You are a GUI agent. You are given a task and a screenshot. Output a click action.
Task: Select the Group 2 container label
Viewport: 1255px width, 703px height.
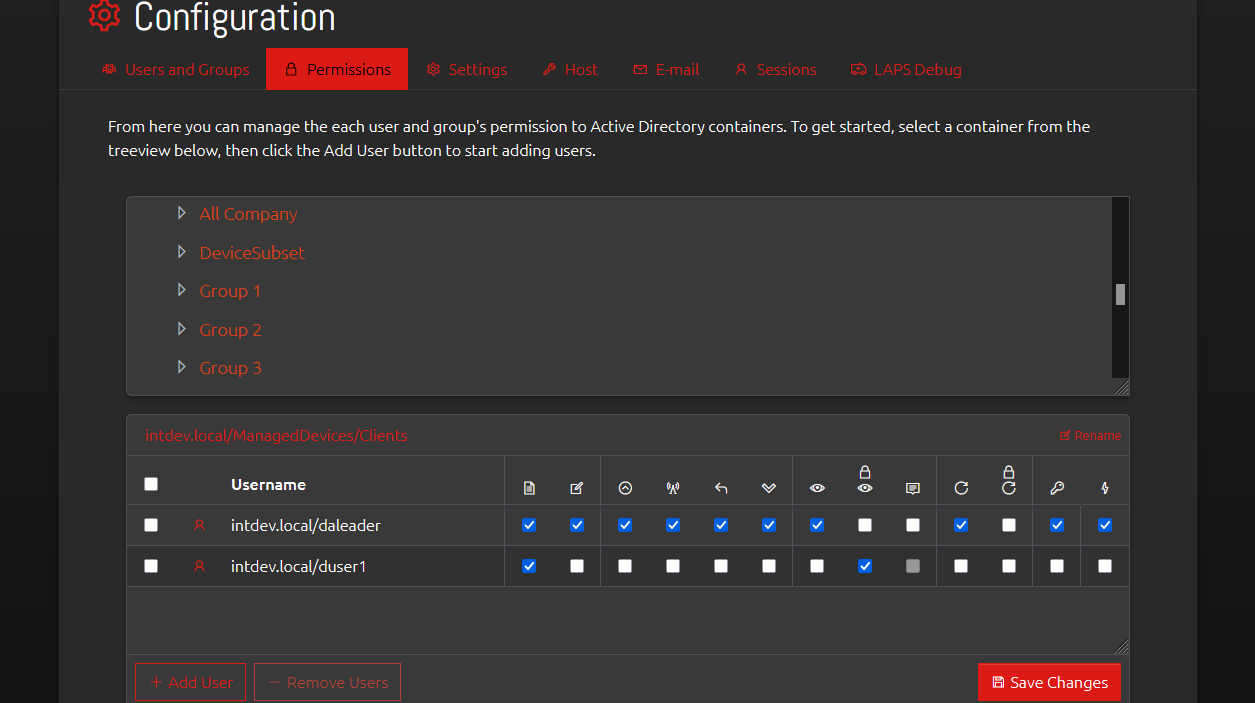click(231, 330)
